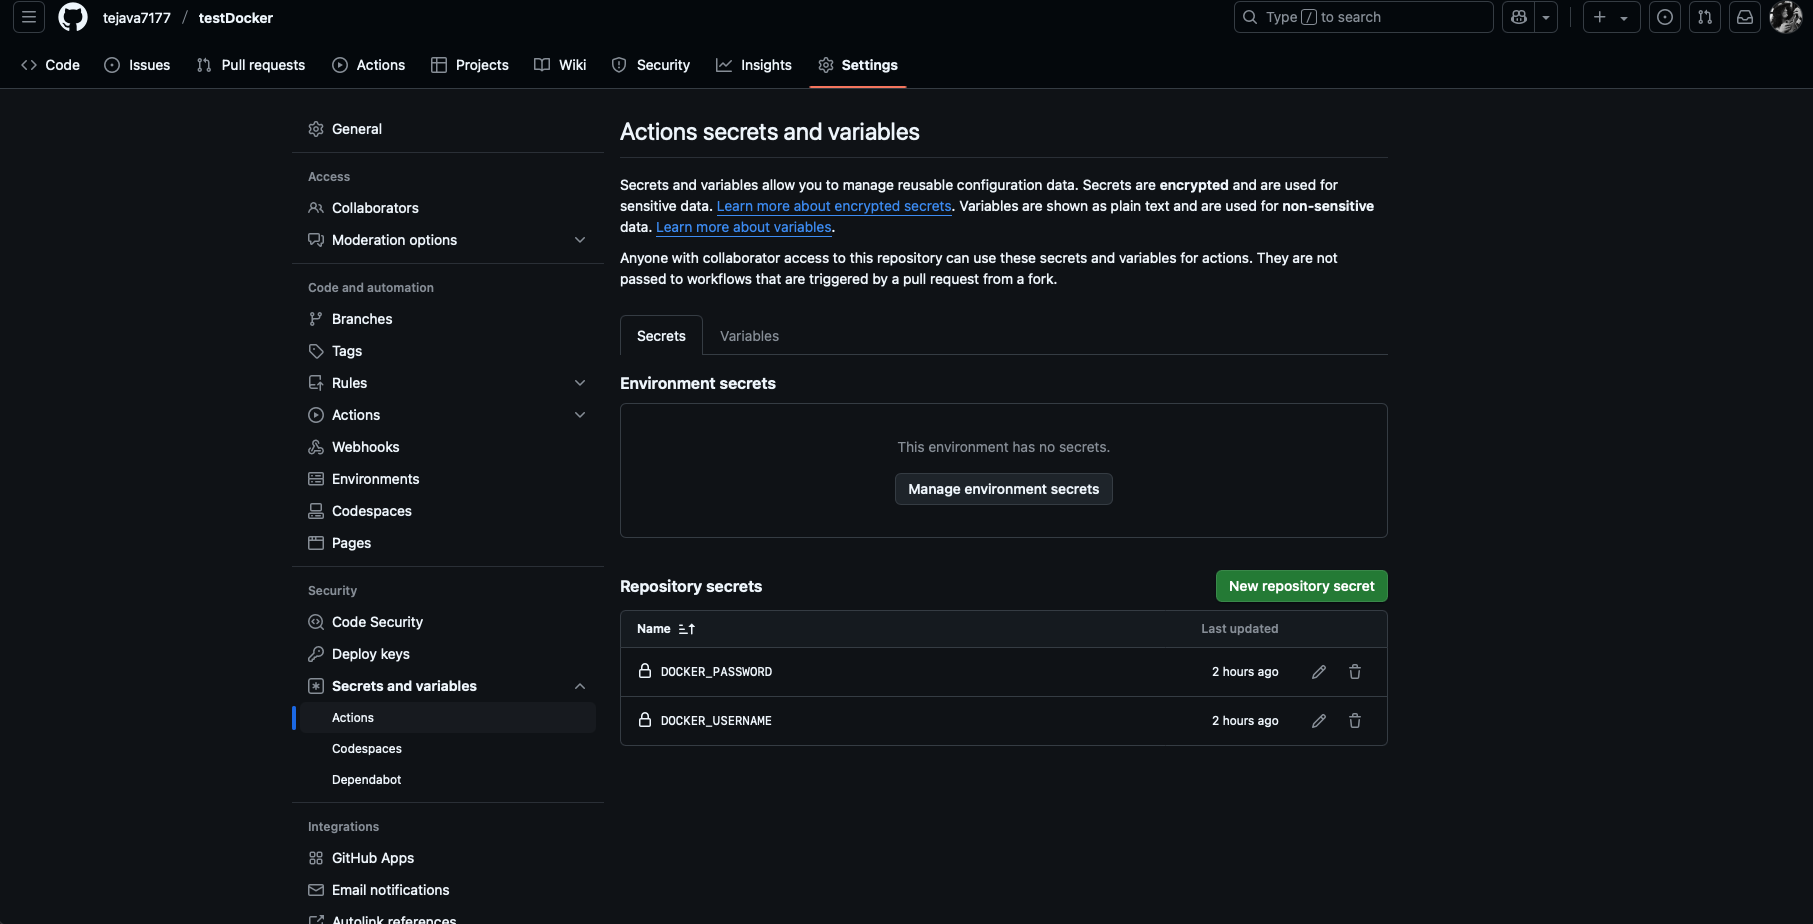Select the Settings tab
The height and width of the screenshot is (924, 1813).
click(858, 65)
